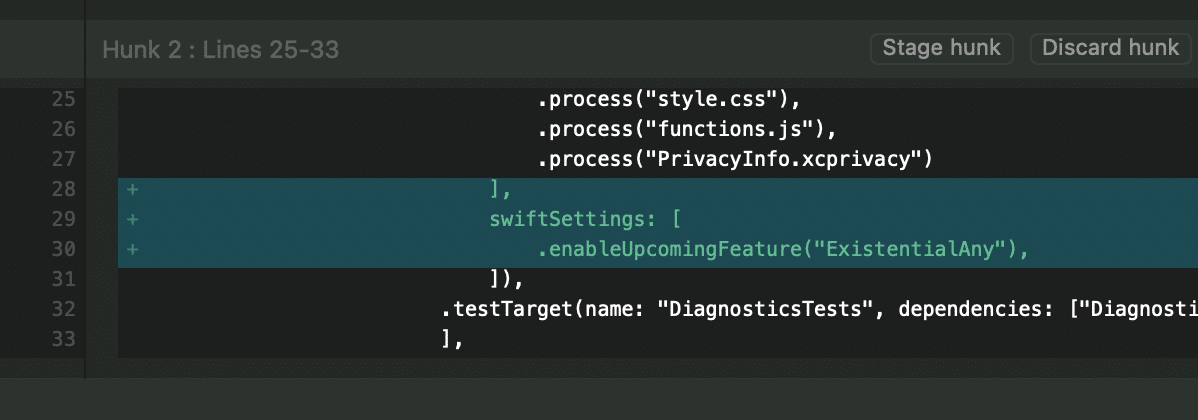The width and height of the screenshot is (1198, 420).
Task: Click the .process("functions.js") code line
Action: point(686,130)
